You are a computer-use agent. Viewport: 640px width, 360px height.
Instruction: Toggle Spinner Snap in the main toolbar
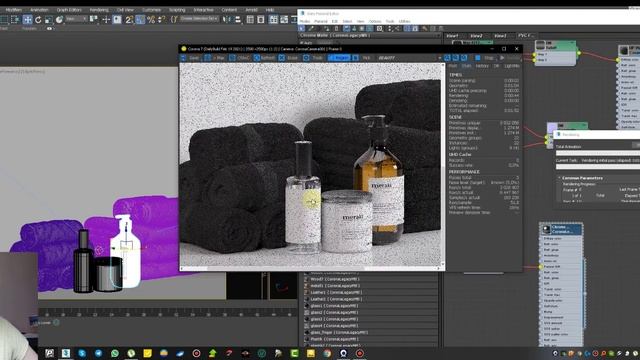click(162, 19)
